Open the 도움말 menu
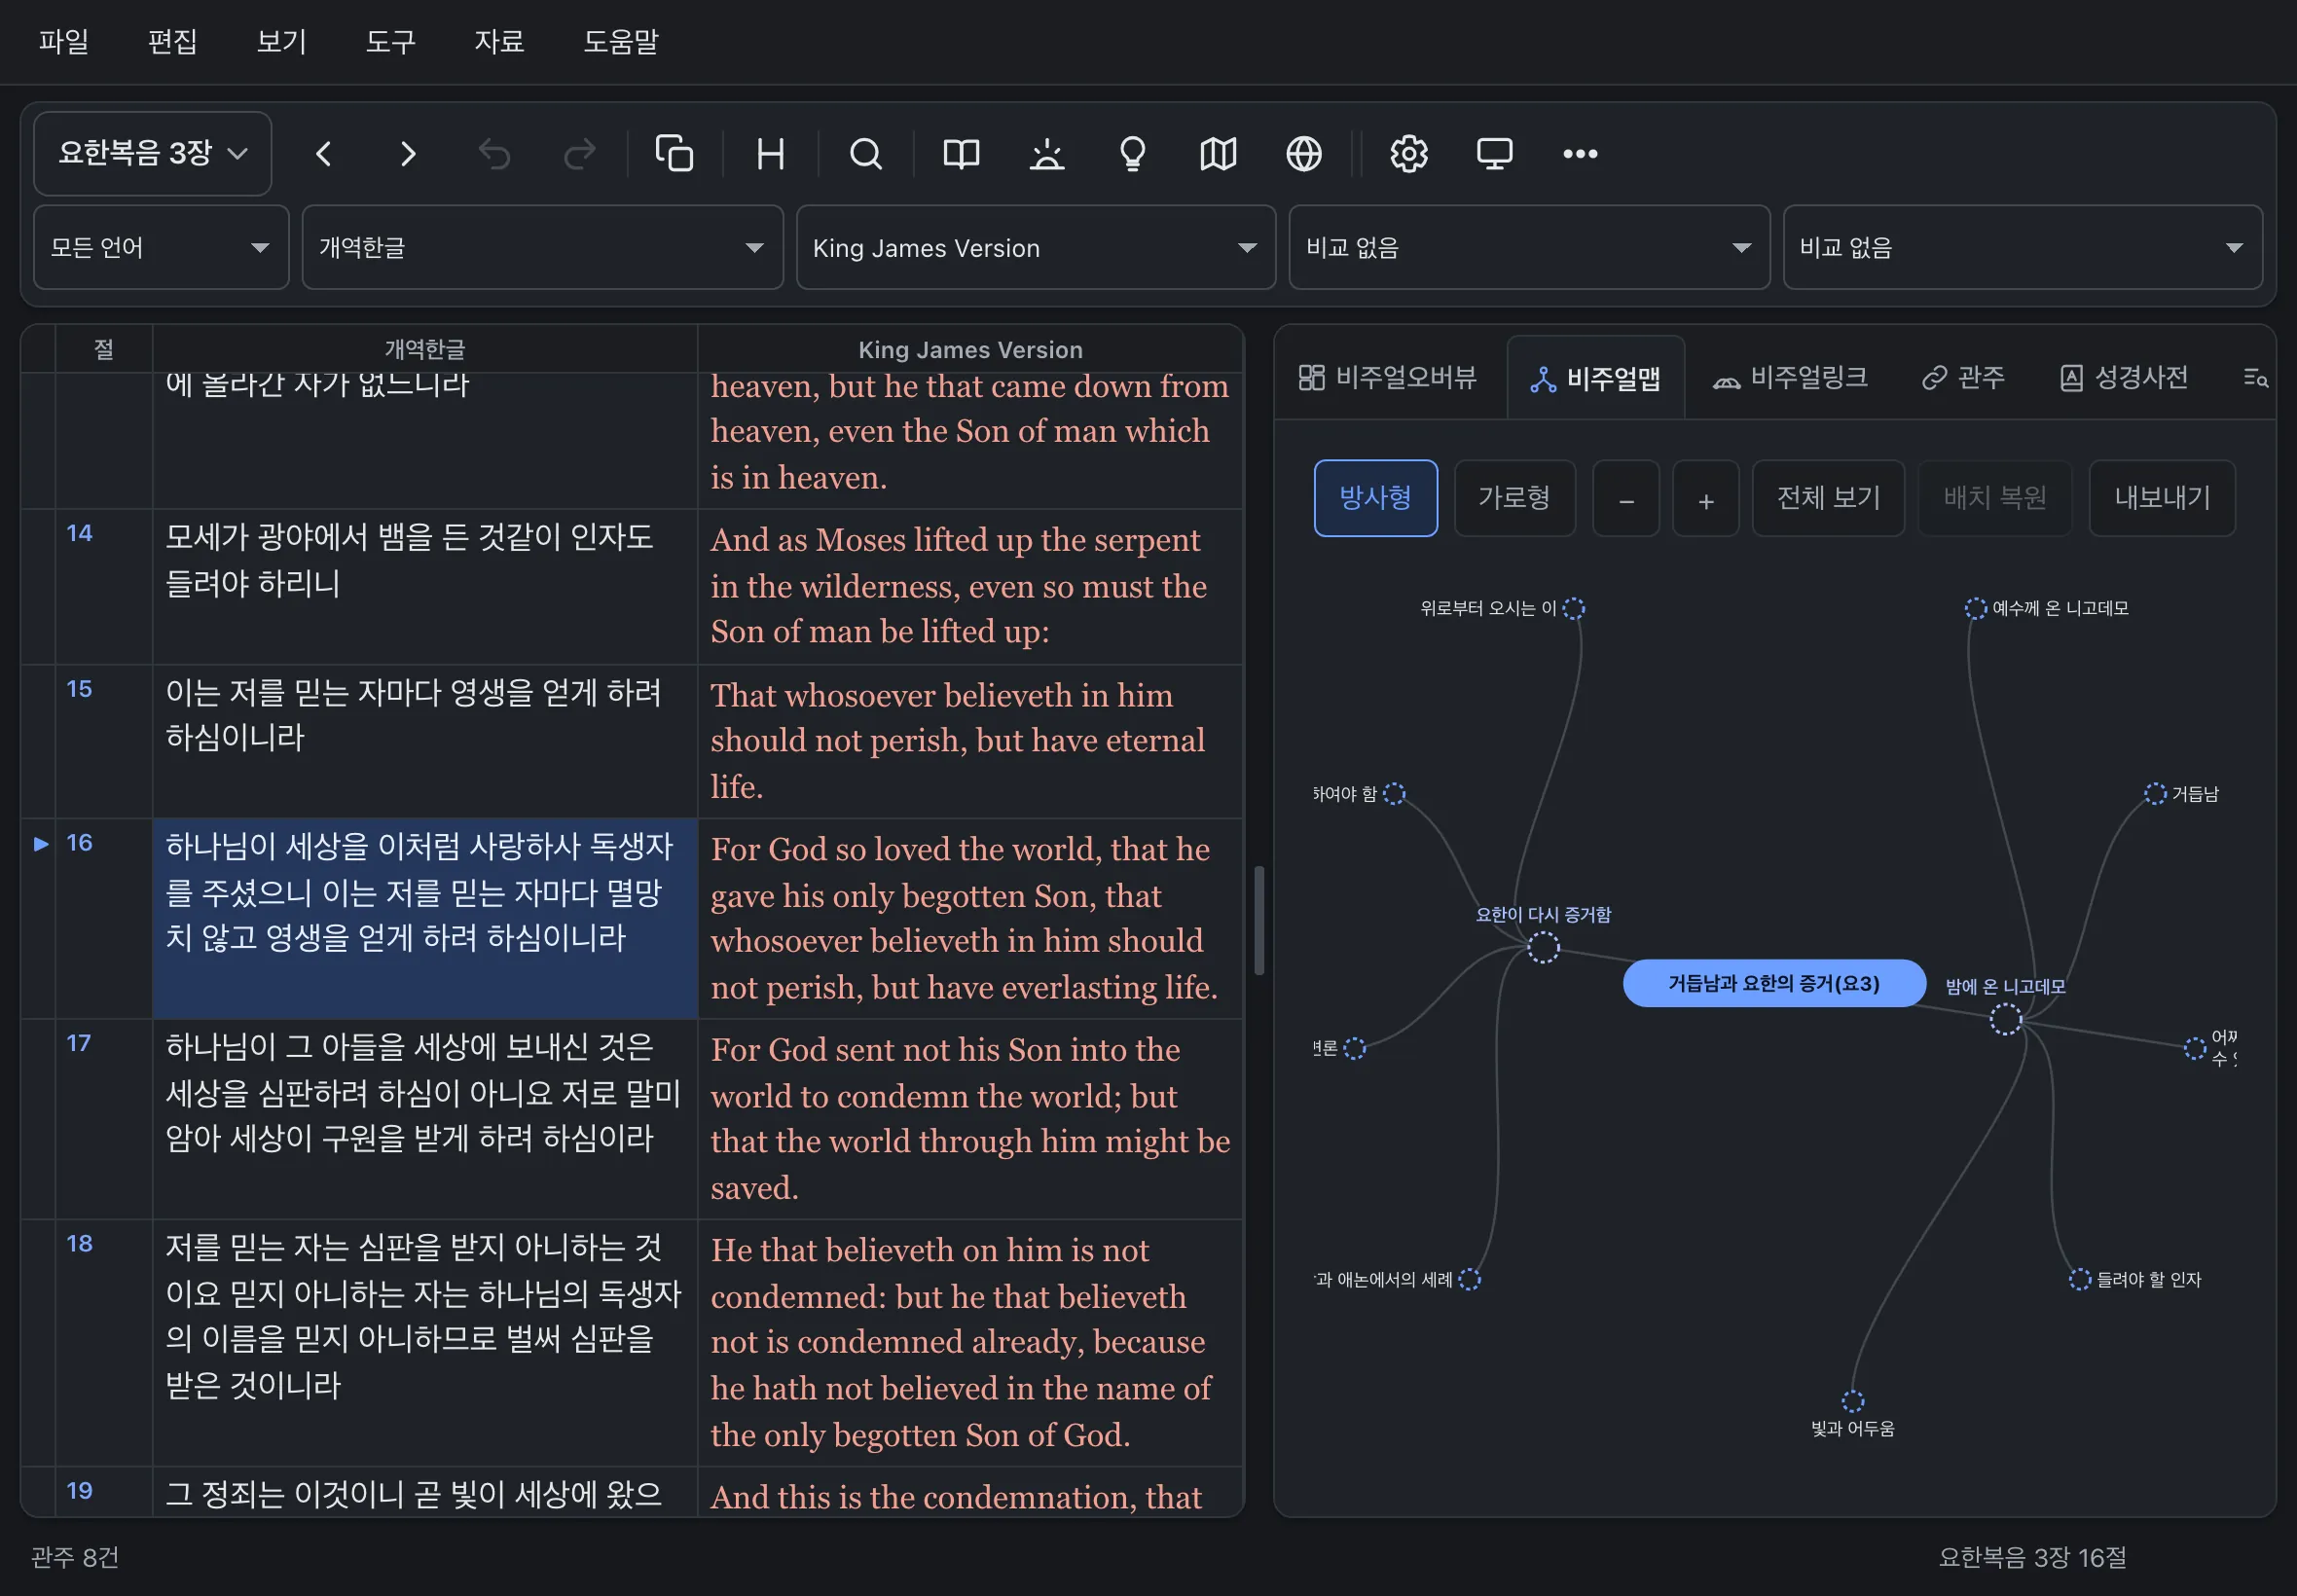2297x1596 pixels. coord(621,42)
